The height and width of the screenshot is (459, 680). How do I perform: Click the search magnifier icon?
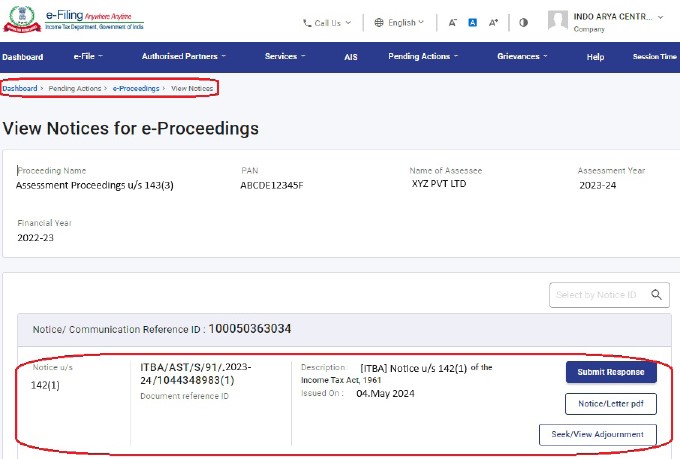(657, 294)
